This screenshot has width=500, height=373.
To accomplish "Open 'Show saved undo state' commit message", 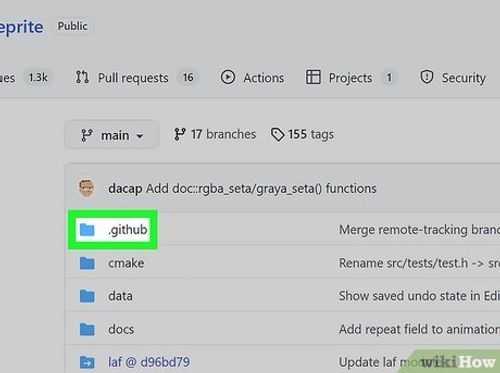I will click(419, 296).
